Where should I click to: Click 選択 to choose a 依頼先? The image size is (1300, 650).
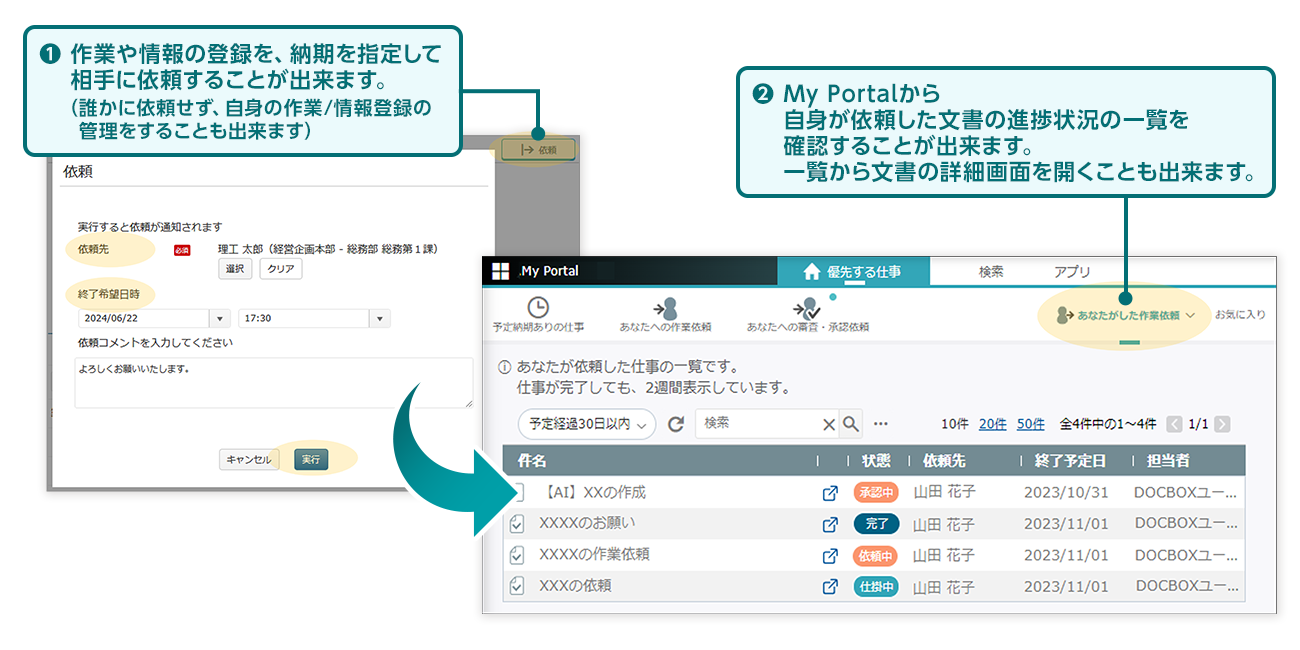tap(234, 268)
